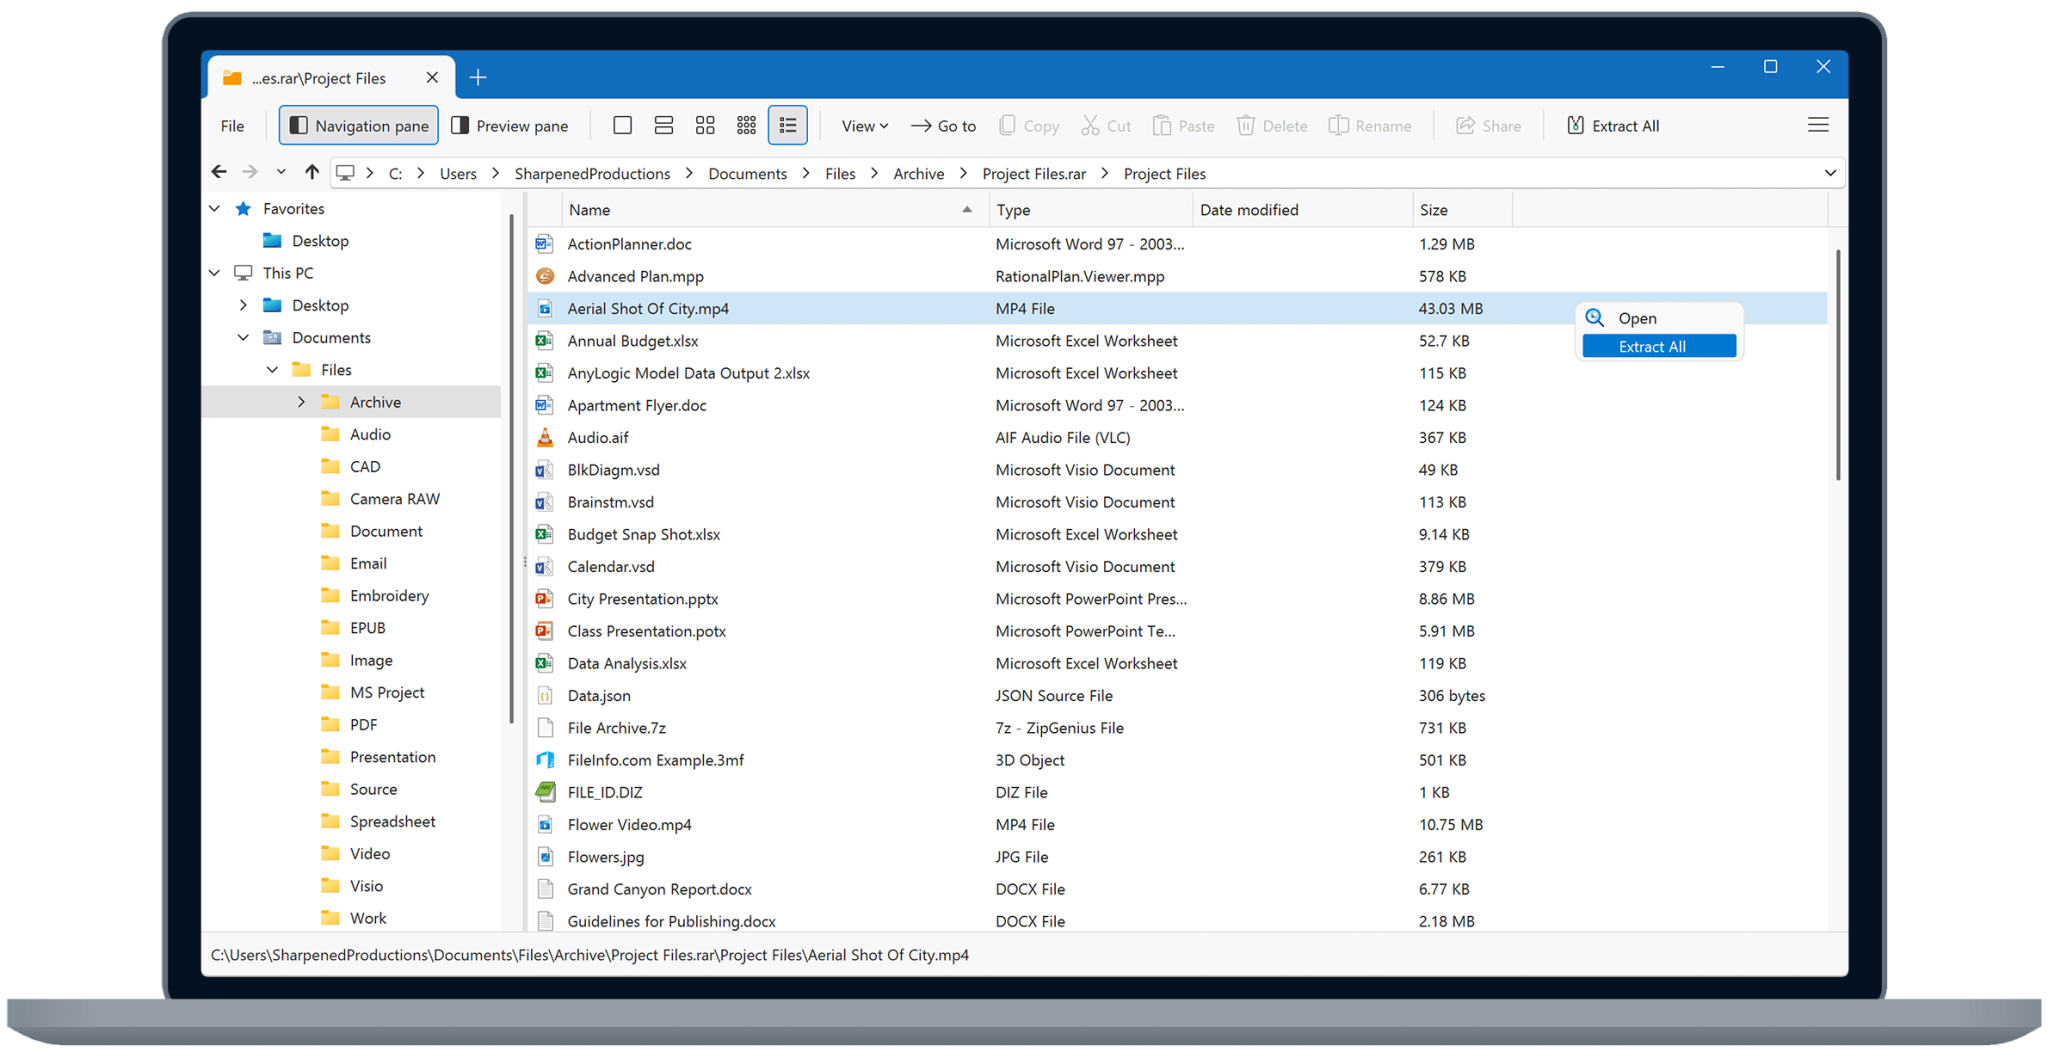This screenshot has width=2048, height=1058.
Task: Enable the Preview pane
Action: [x=510, y=125]
